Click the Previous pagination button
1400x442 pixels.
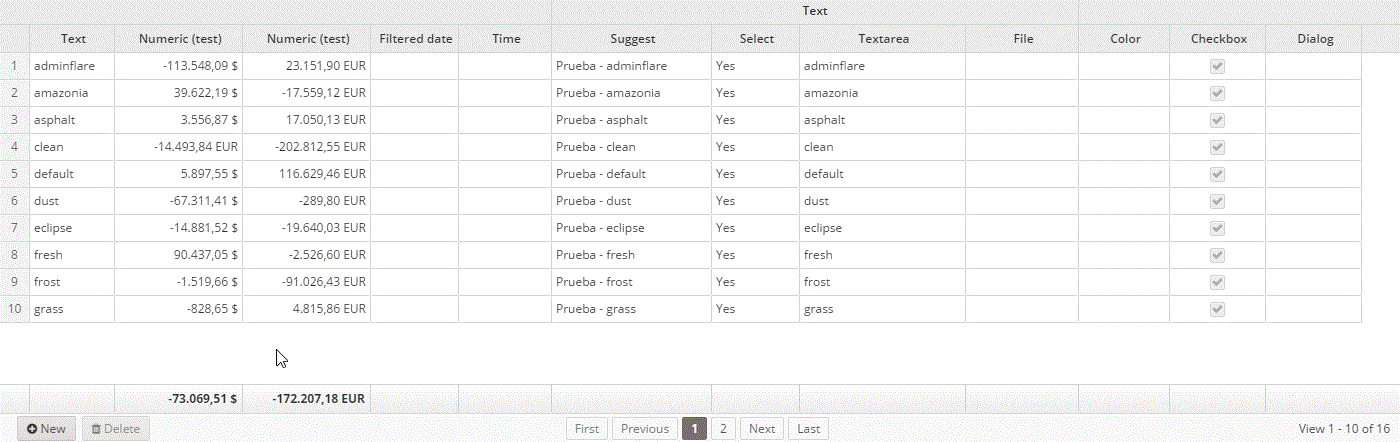coord(645,429)
